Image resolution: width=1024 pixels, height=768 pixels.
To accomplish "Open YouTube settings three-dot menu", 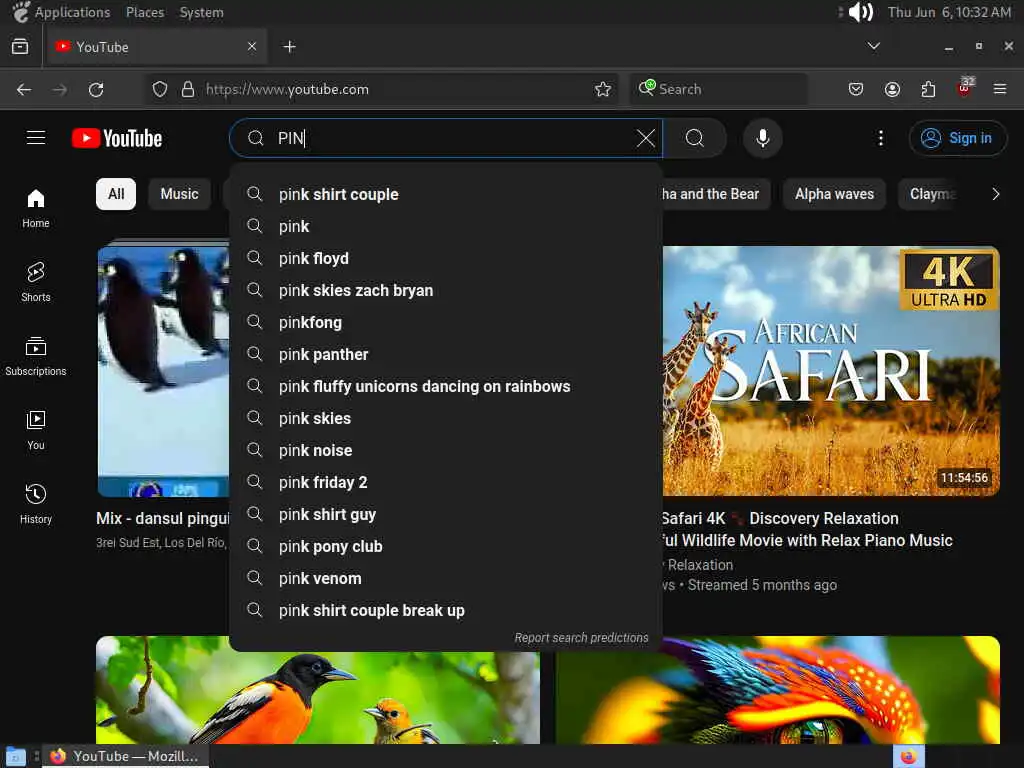I will 880,138.
